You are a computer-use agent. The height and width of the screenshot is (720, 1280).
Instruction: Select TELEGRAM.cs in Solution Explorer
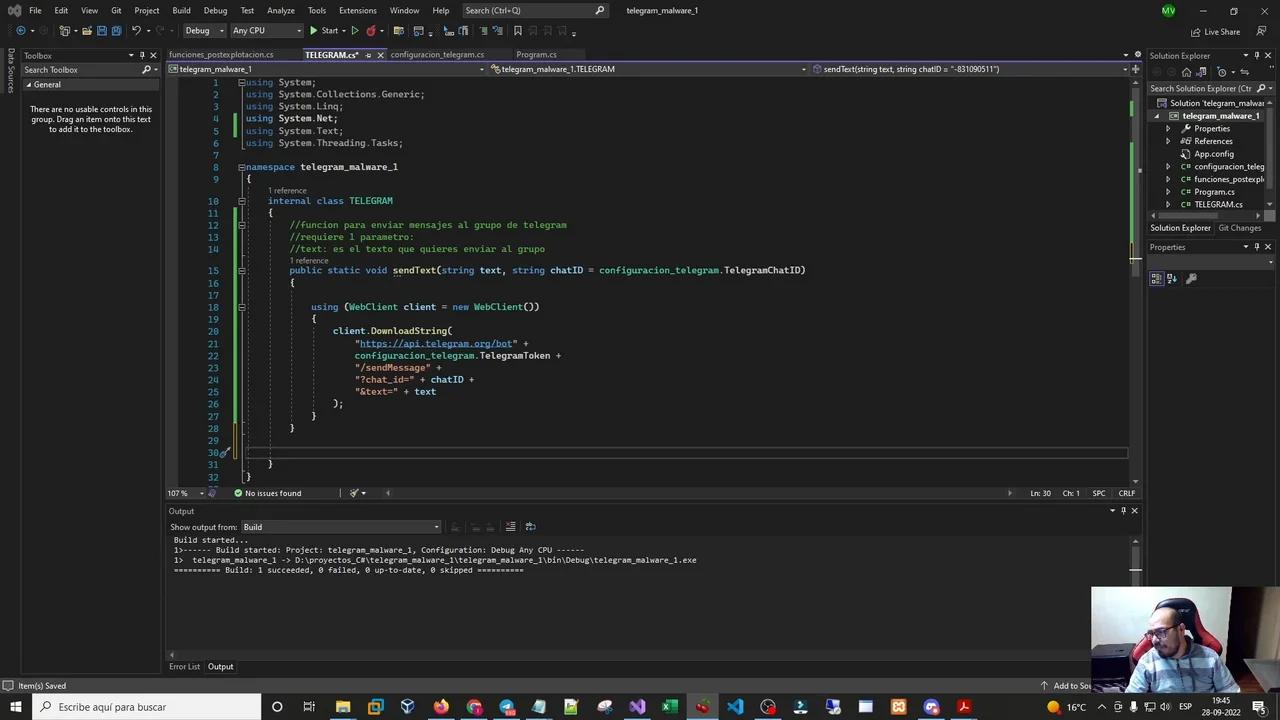tap(1218, 204)
